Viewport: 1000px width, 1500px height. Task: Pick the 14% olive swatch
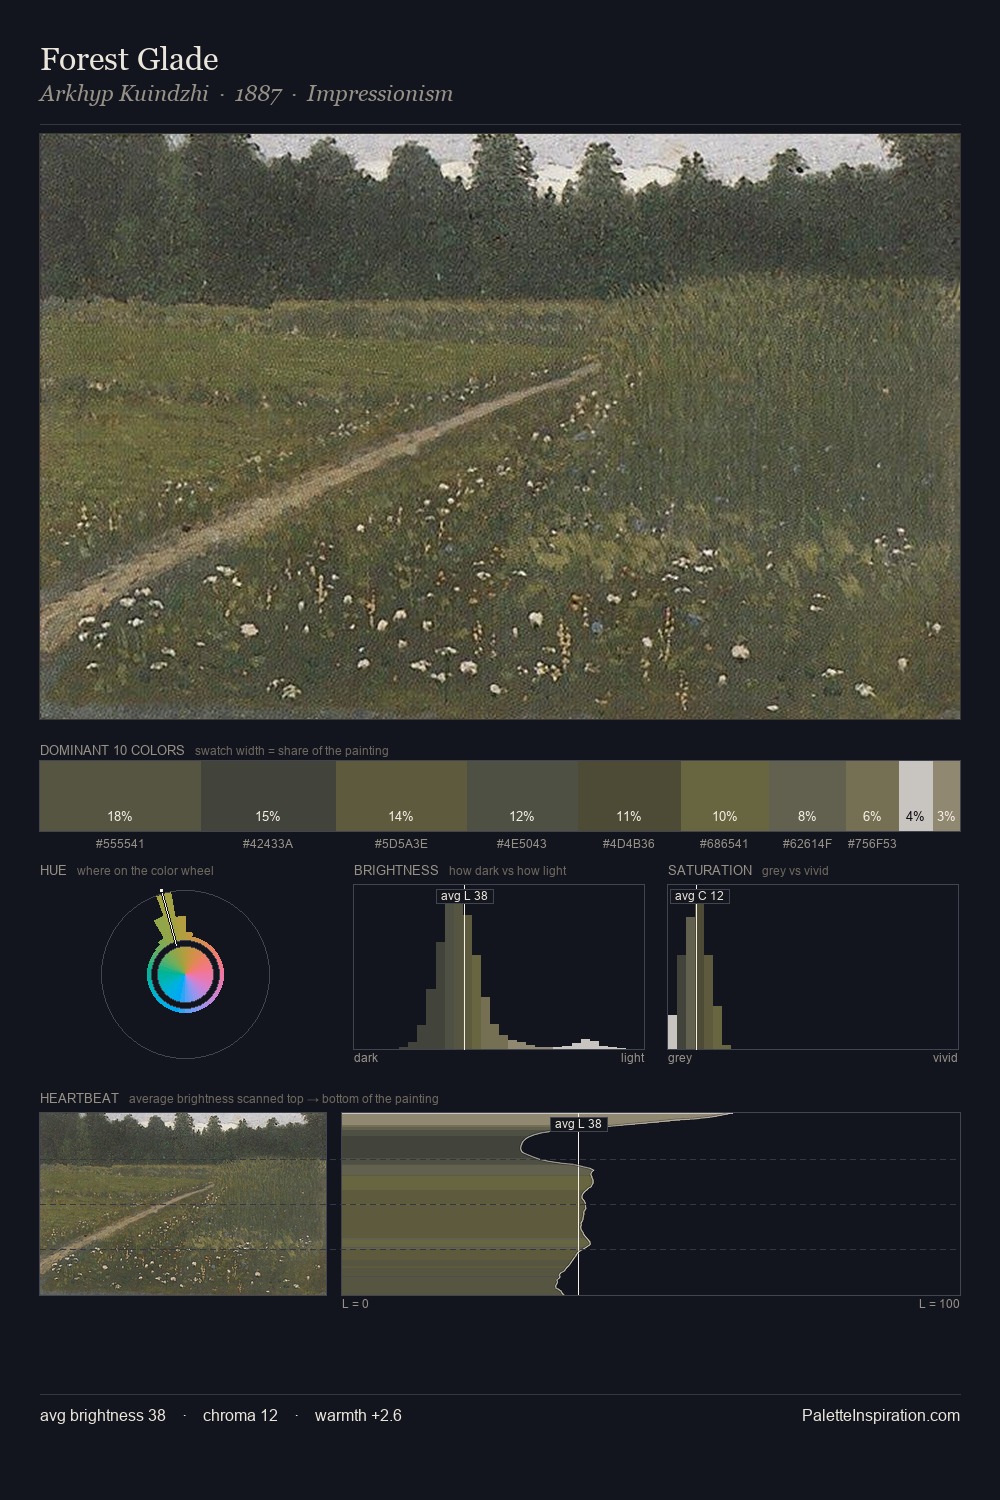401,796
